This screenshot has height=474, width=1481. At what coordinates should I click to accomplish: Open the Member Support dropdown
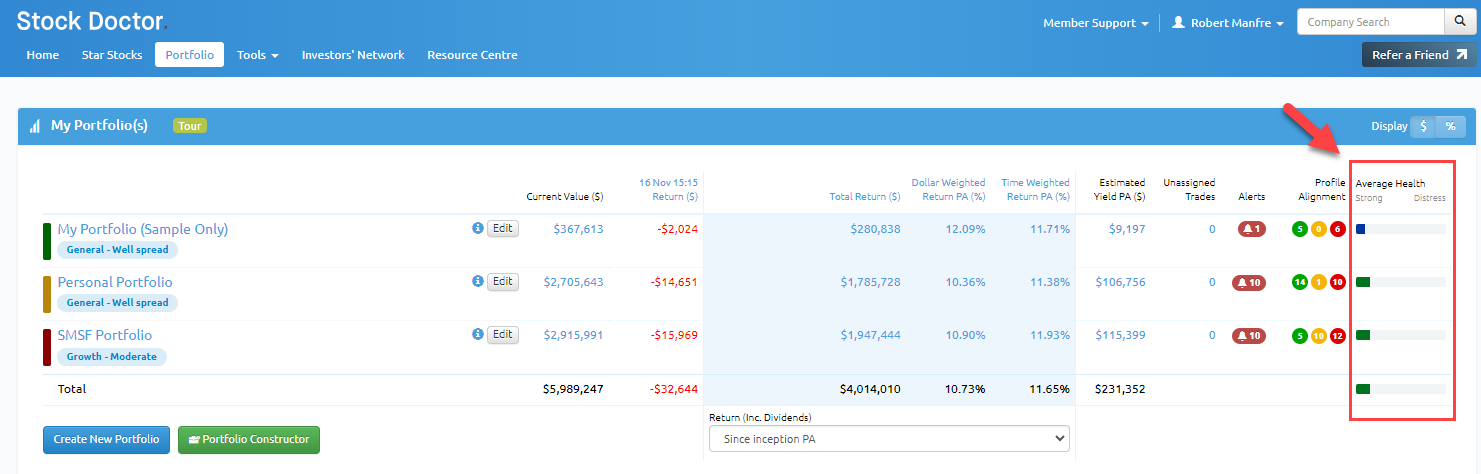tap(1095, 23)
